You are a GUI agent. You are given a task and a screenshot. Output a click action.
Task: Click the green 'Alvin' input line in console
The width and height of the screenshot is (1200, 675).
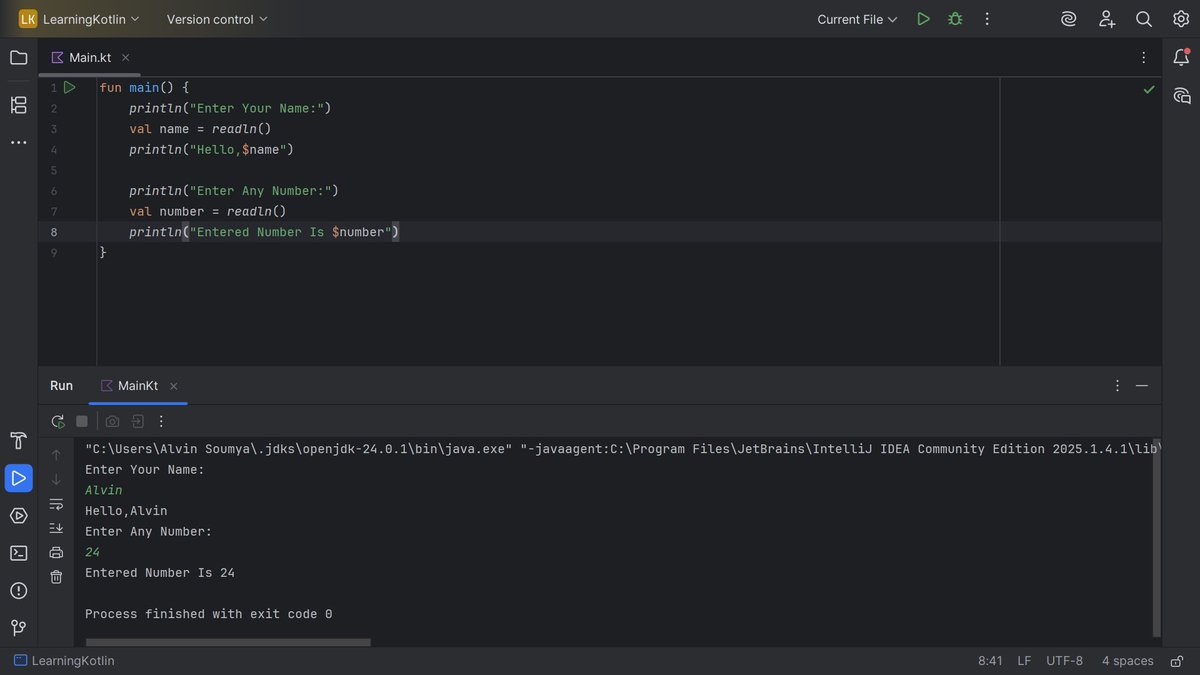pos(104,490)
